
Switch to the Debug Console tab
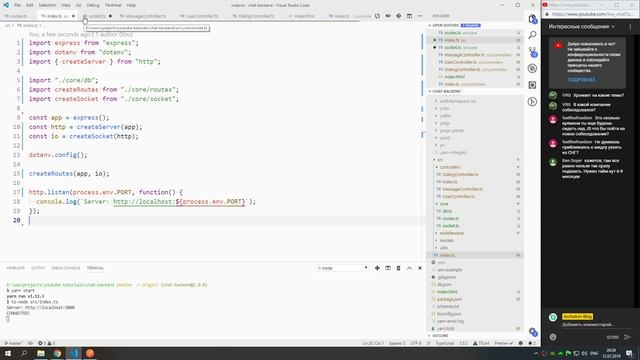tap(65, 268)
